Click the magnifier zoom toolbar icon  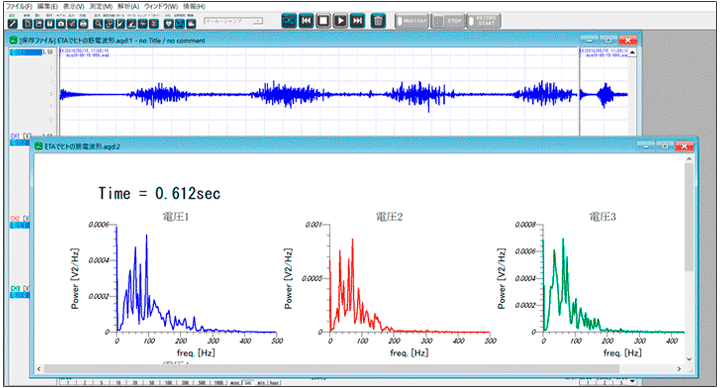[98, 24]
